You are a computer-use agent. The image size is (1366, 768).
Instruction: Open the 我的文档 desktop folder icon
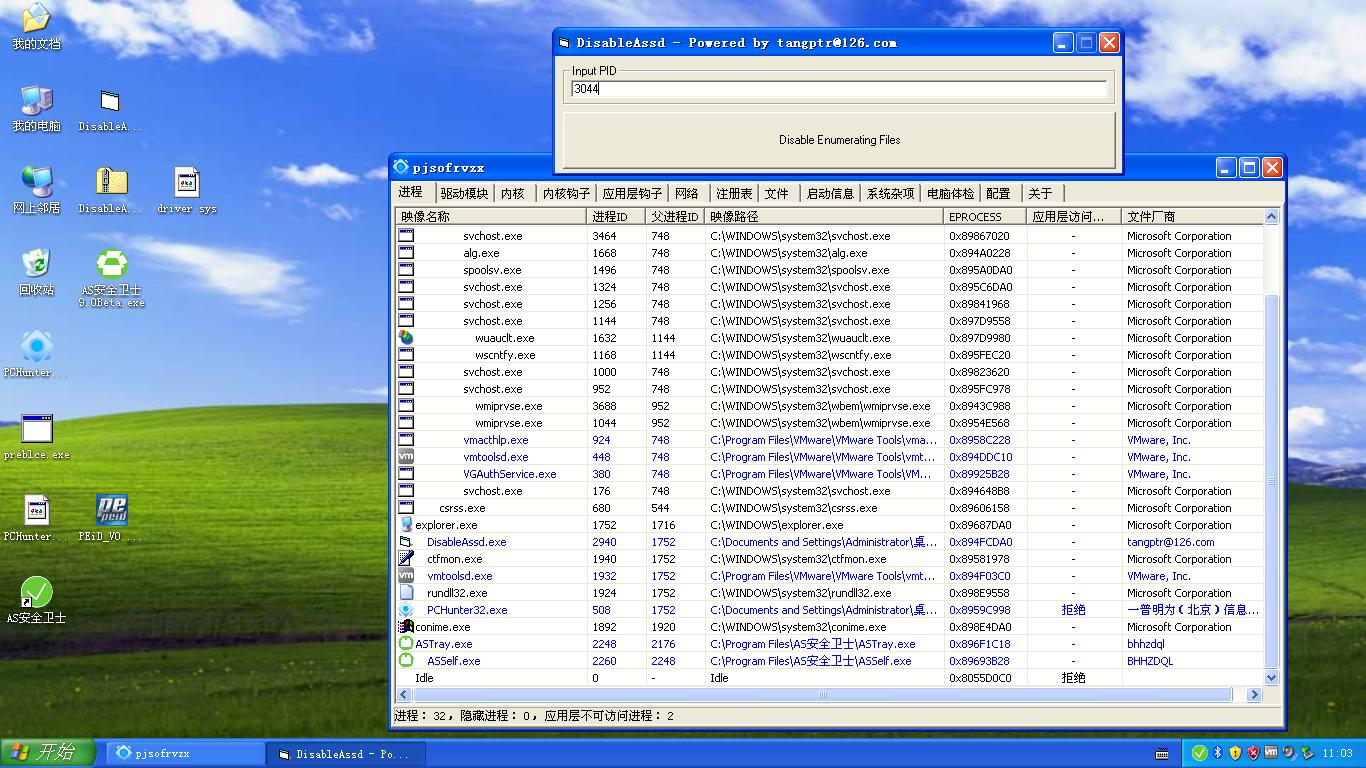tap(36, 18)
